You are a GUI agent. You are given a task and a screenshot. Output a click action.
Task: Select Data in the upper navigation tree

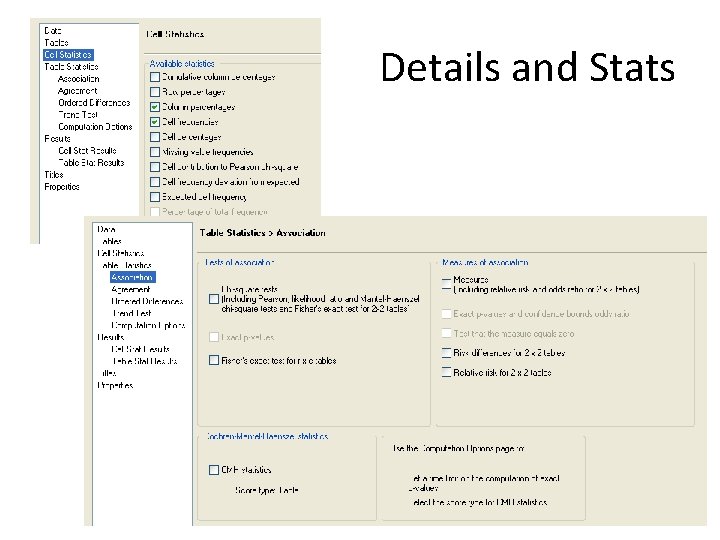53,31
